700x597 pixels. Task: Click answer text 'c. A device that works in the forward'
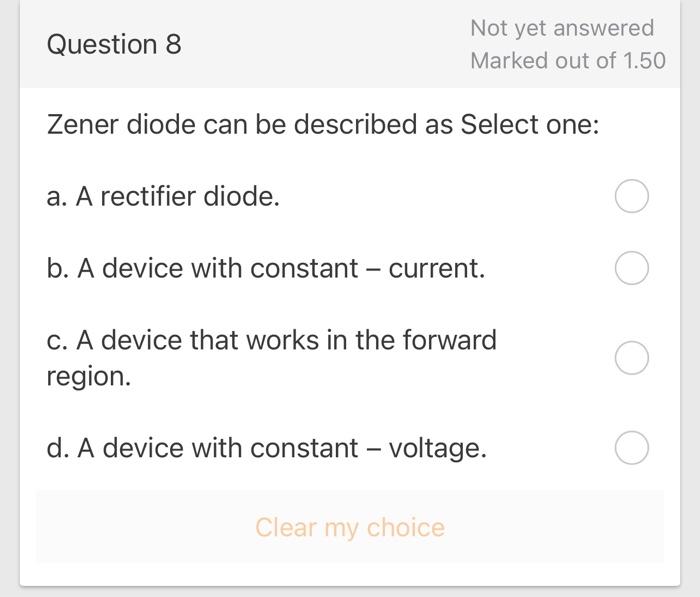[x=271, y=341]
